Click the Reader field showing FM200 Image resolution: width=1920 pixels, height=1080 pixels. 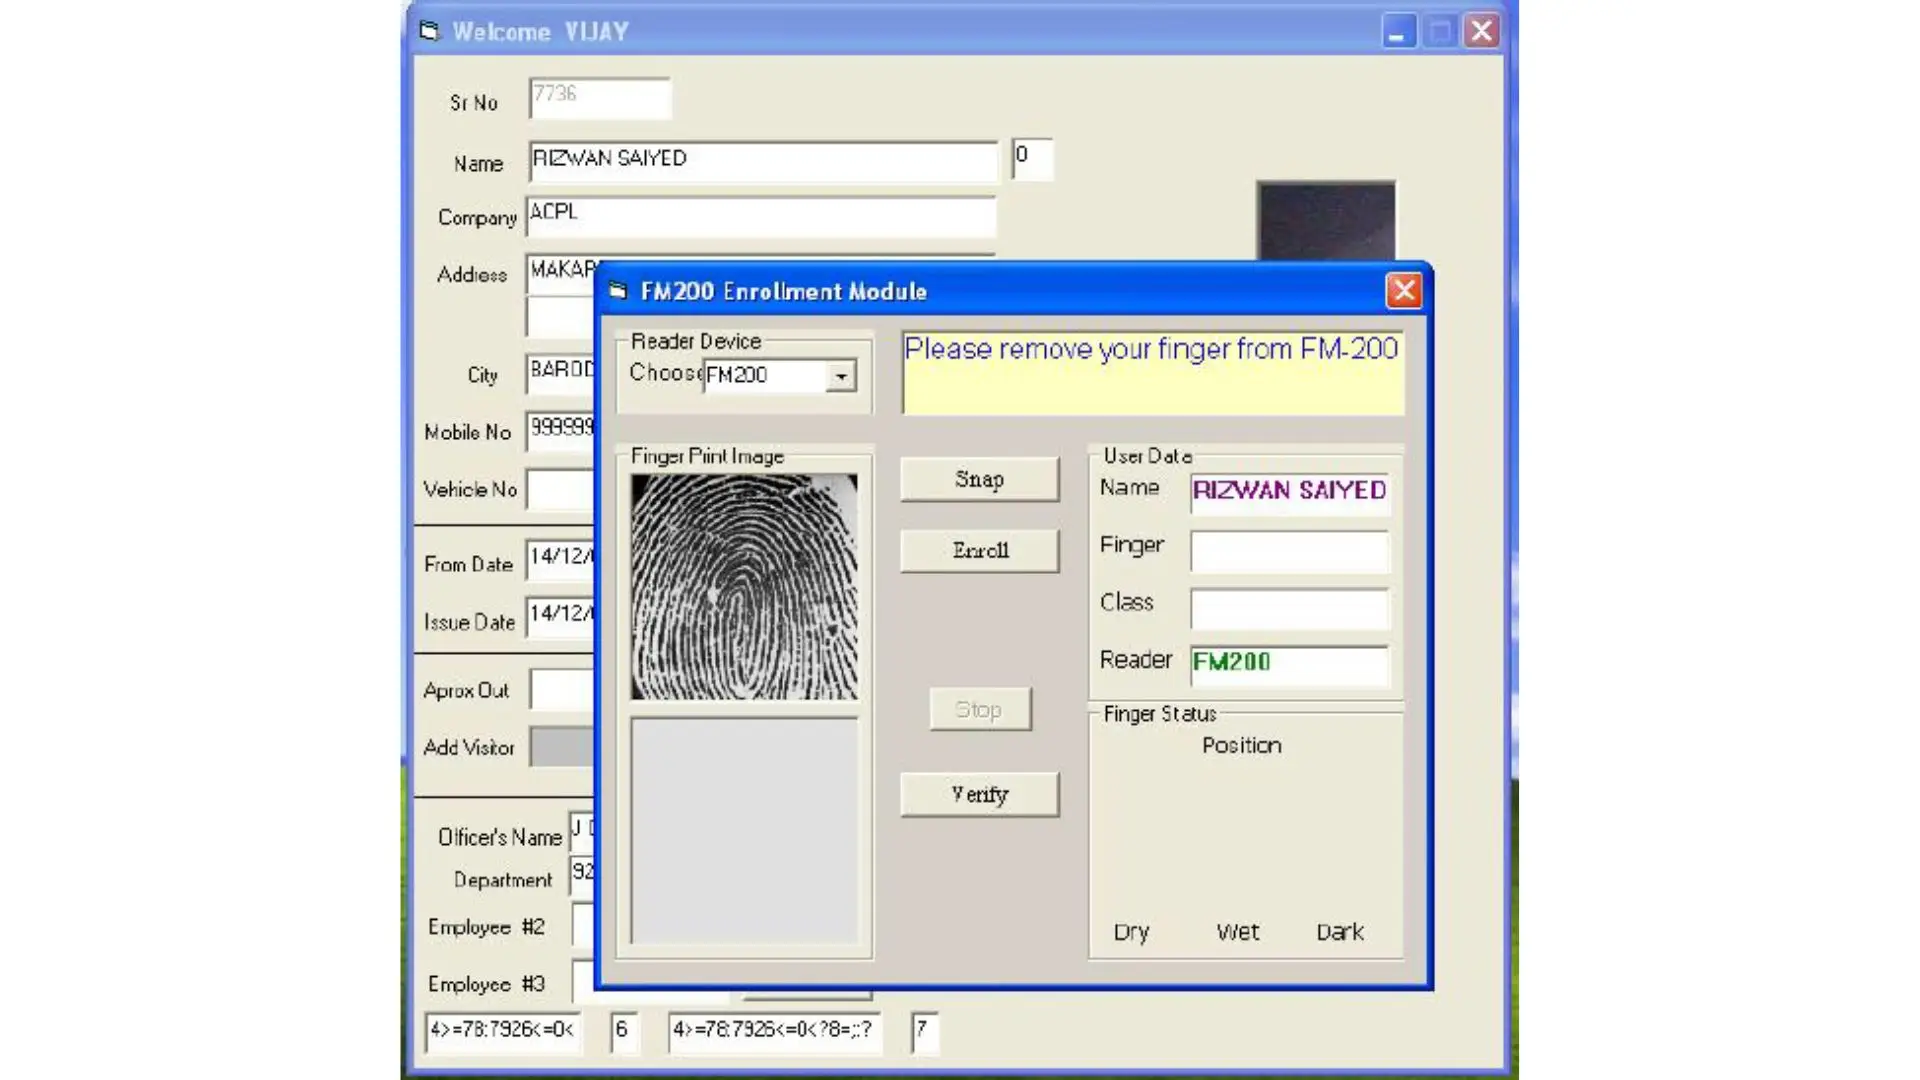[1289, 664]
